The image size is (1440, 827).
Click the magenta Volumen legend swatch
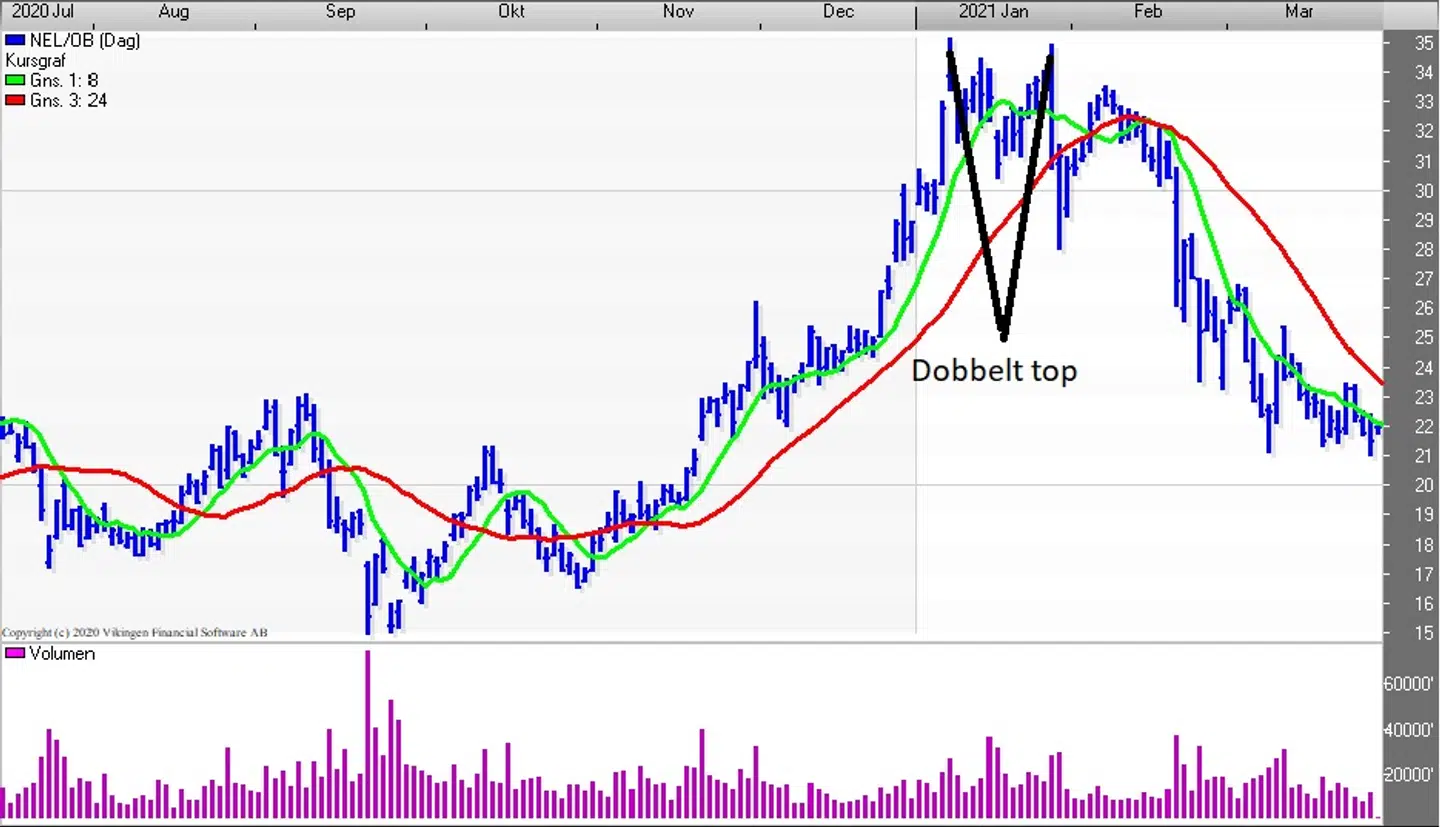(x=14, y=654)
